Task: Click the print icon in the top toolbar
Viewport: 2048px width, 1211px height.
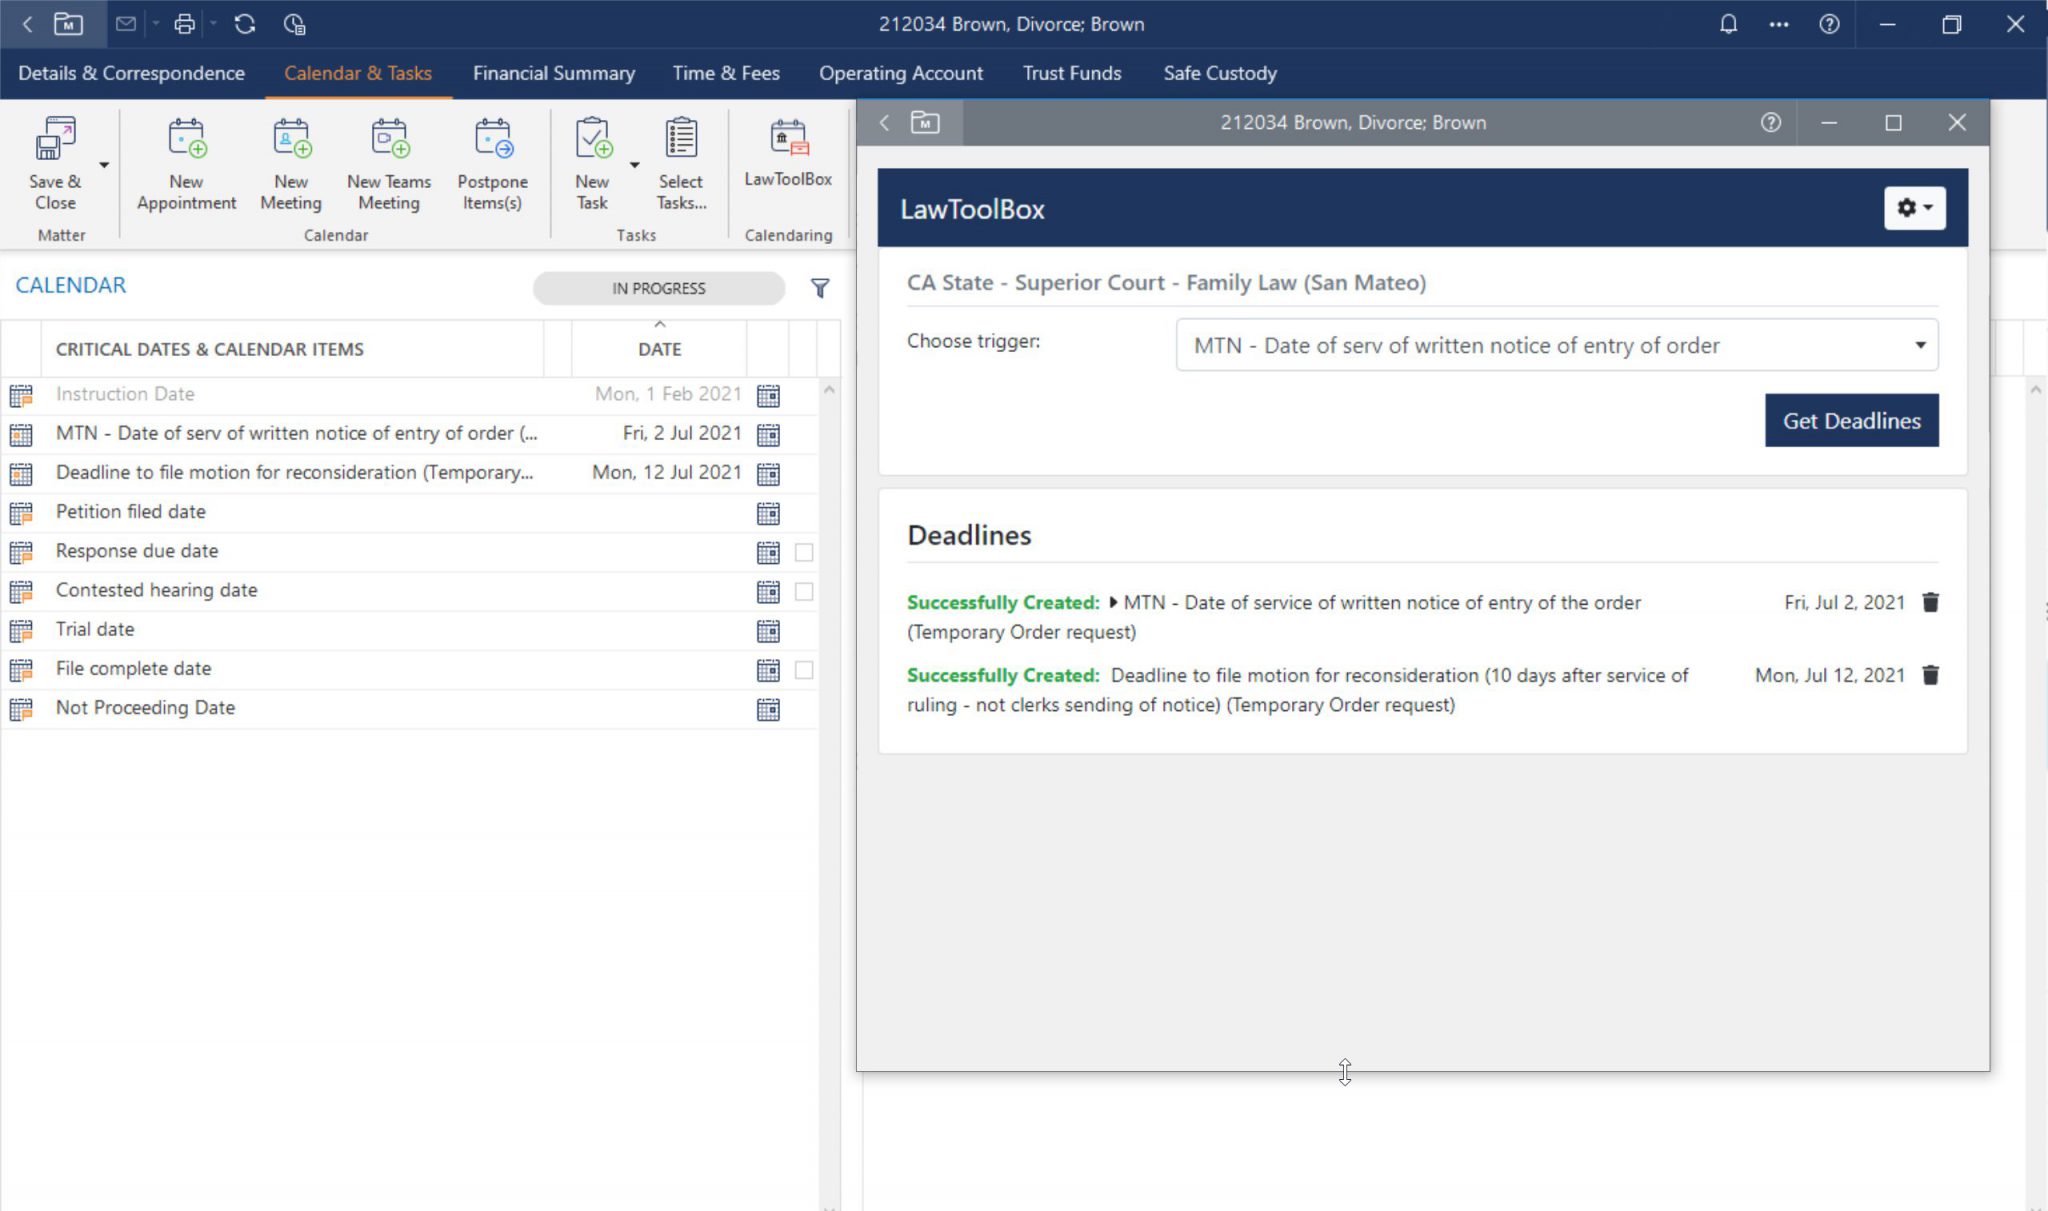Action: tap(184, 23)
